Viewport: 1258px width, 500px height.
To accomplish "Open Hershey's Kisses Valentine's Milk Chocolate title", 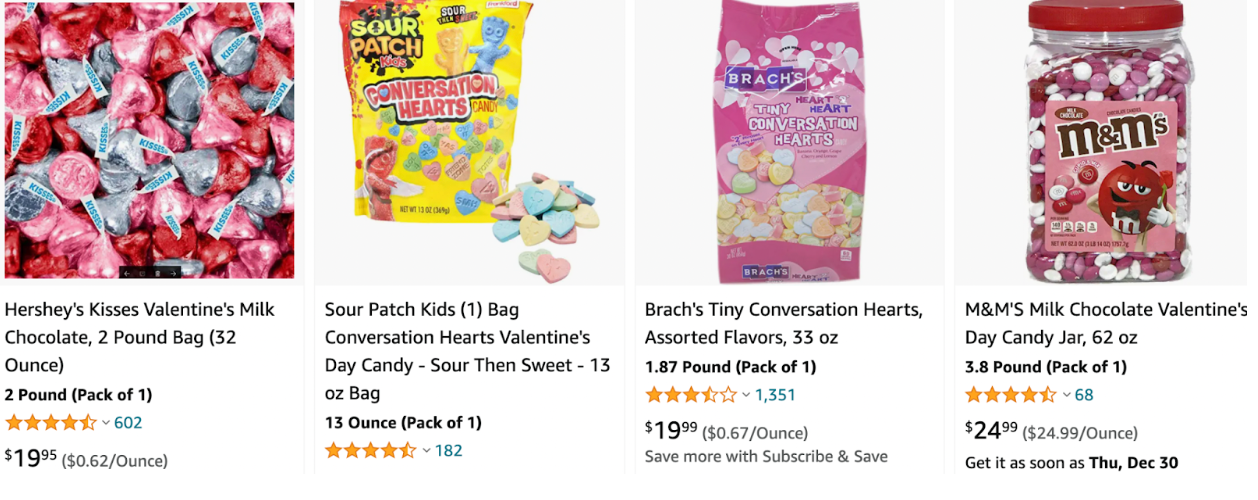I will 140,337.
